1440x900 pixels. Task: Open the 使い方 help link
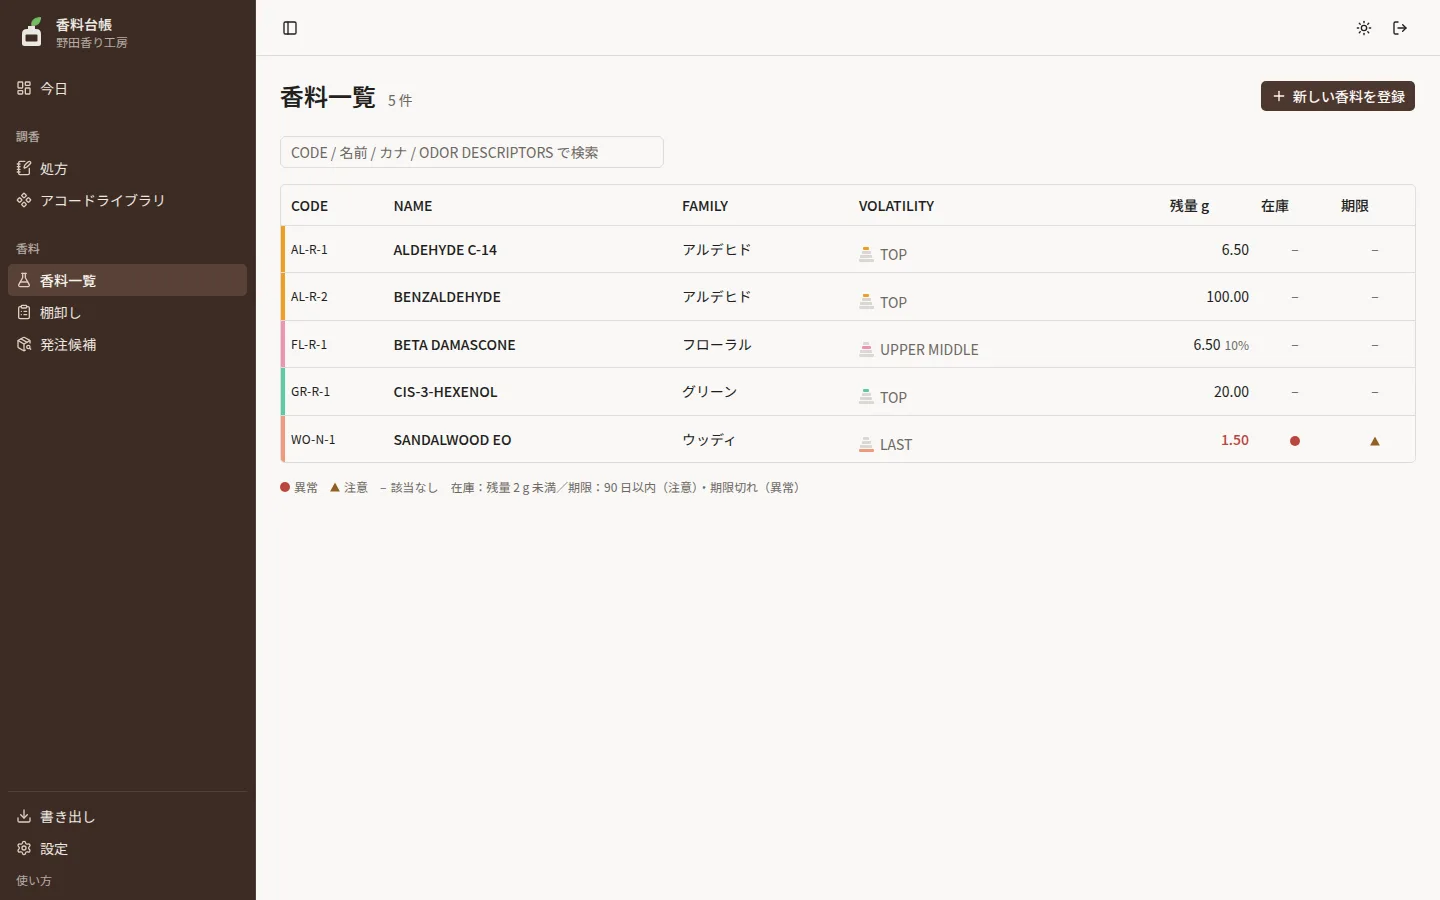click(x=34, y=880)
